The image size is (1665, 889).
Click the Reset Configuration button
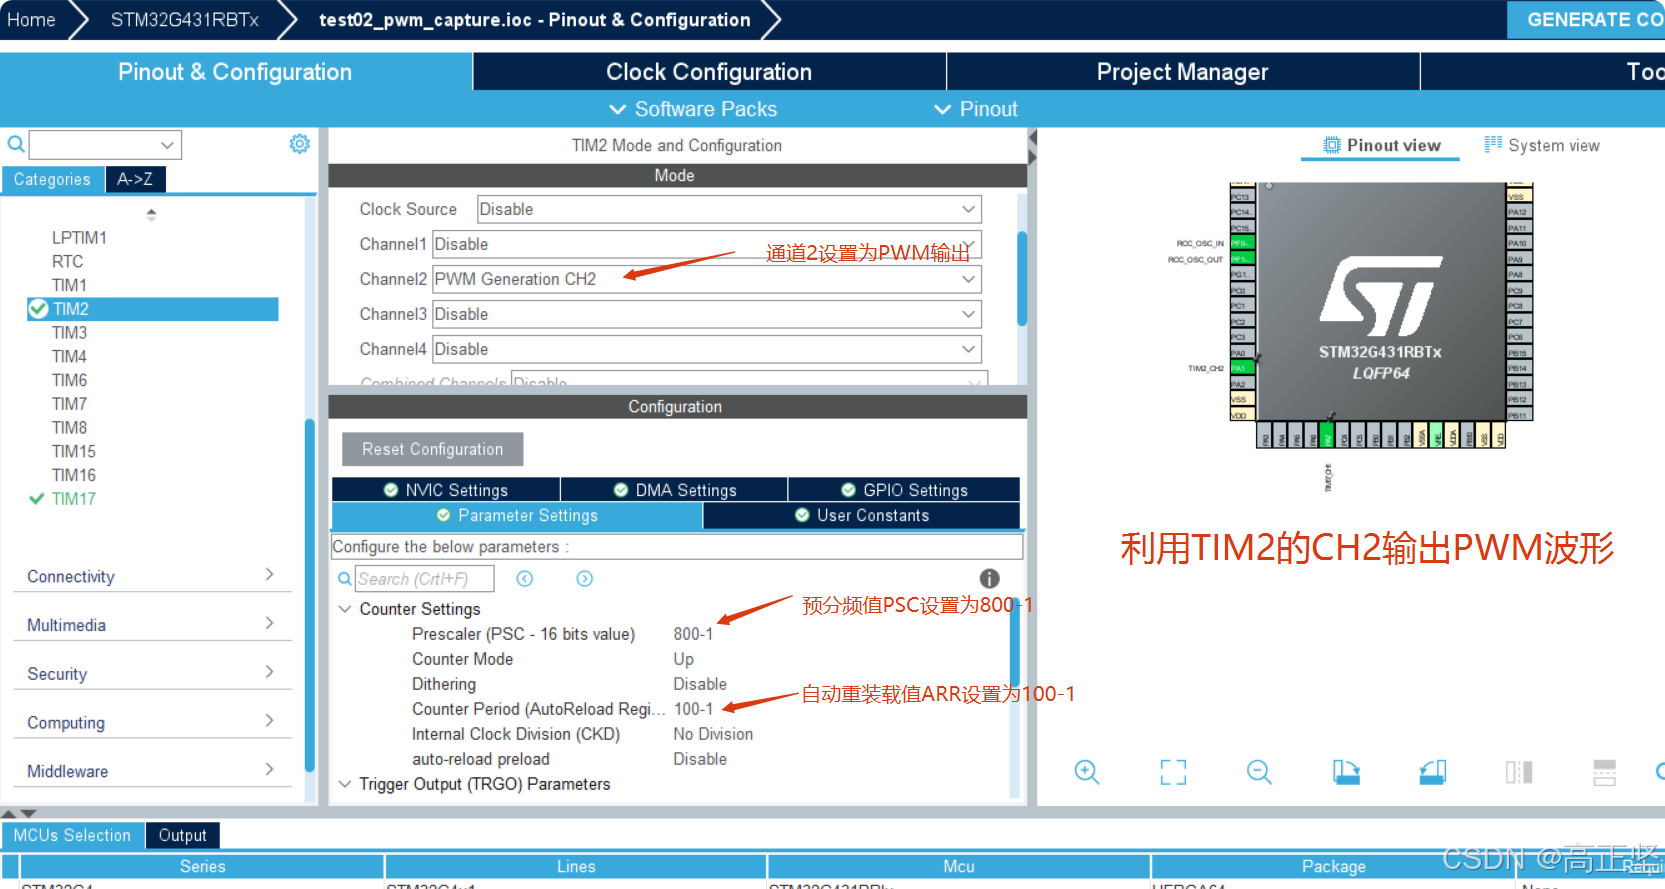(x=432, y=449)
